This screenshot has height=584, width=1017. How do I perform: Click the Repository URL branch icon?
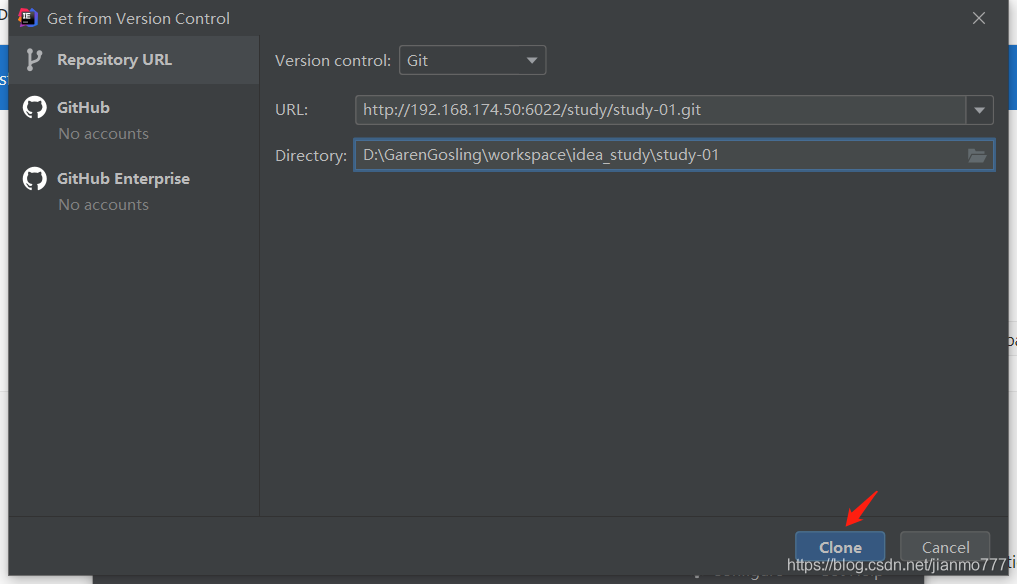tap(34, 60)
